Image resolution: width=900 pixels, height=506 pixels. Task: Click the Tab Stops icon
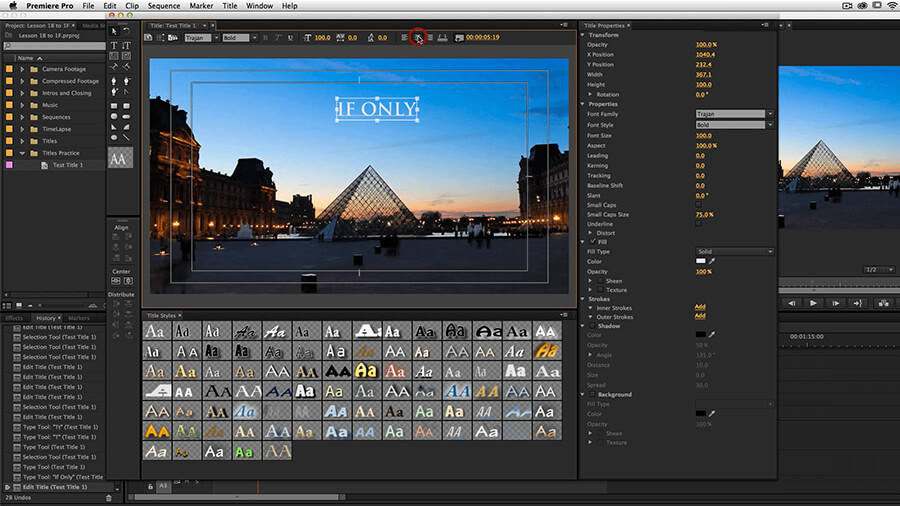click(x=444, y=37)
